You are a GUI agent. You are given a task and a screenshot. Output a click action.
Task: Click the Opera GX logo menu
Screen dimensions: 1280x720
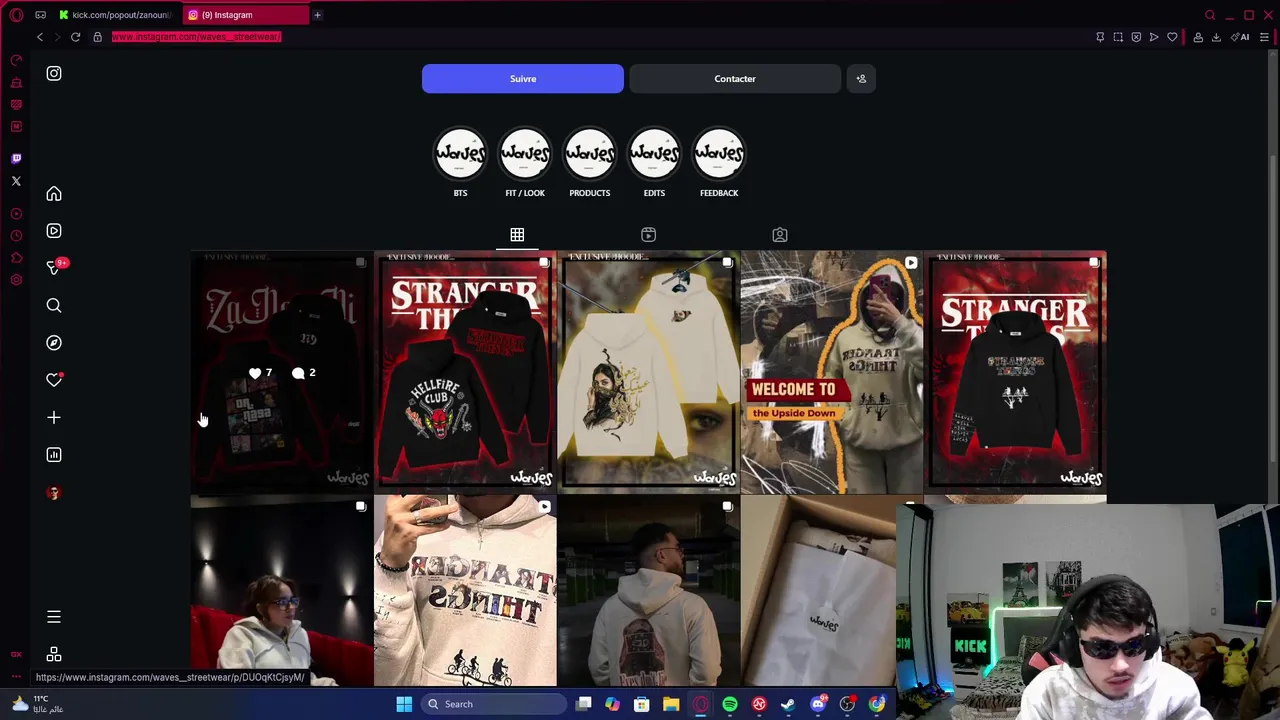click(16, 15)
